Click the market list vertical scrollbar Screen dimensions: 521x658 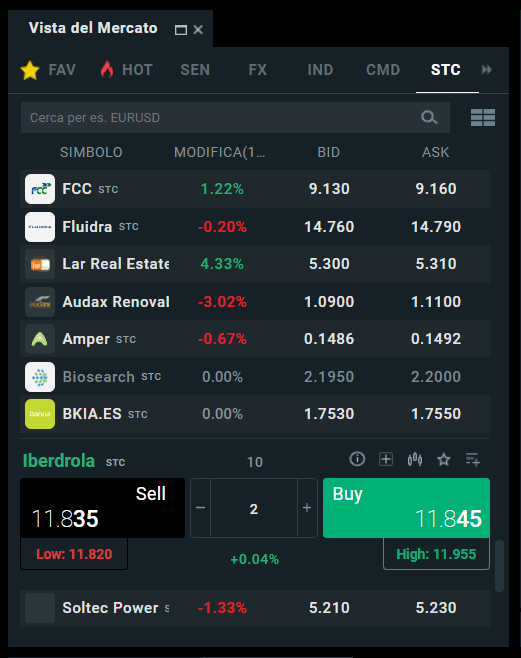pos(499,566)
